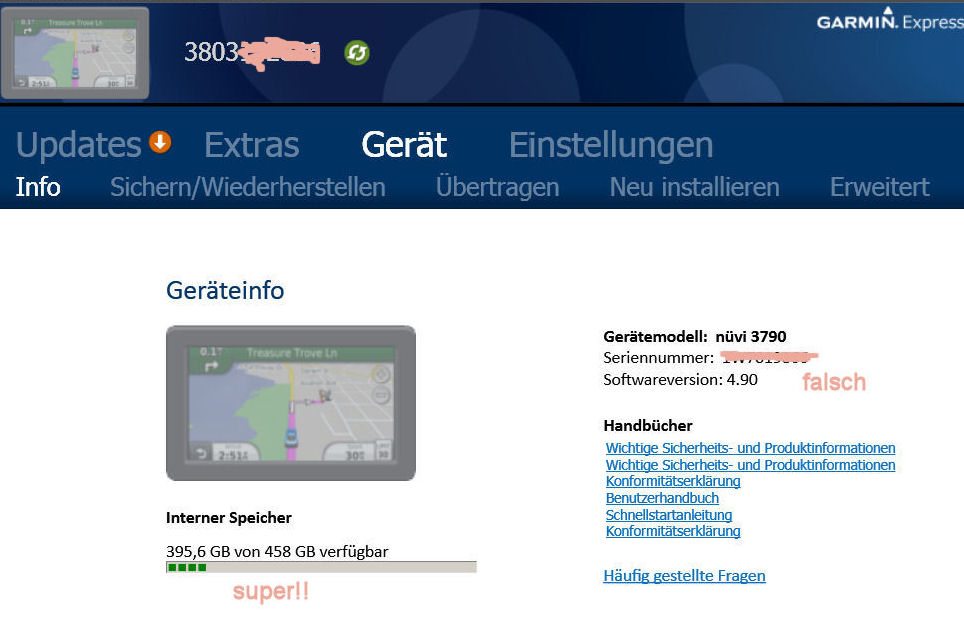Viewport: 964px width, 629px height.
Task: Open first Wichtige Sicherheits- und Produktinformationen link
Action: tap(750, 448)
